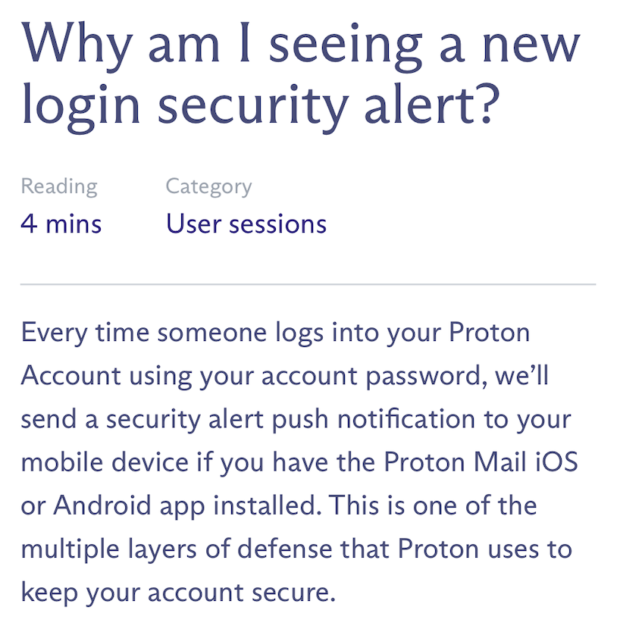
Task: Click 'This is one of the' text
Action: (432, 505)
